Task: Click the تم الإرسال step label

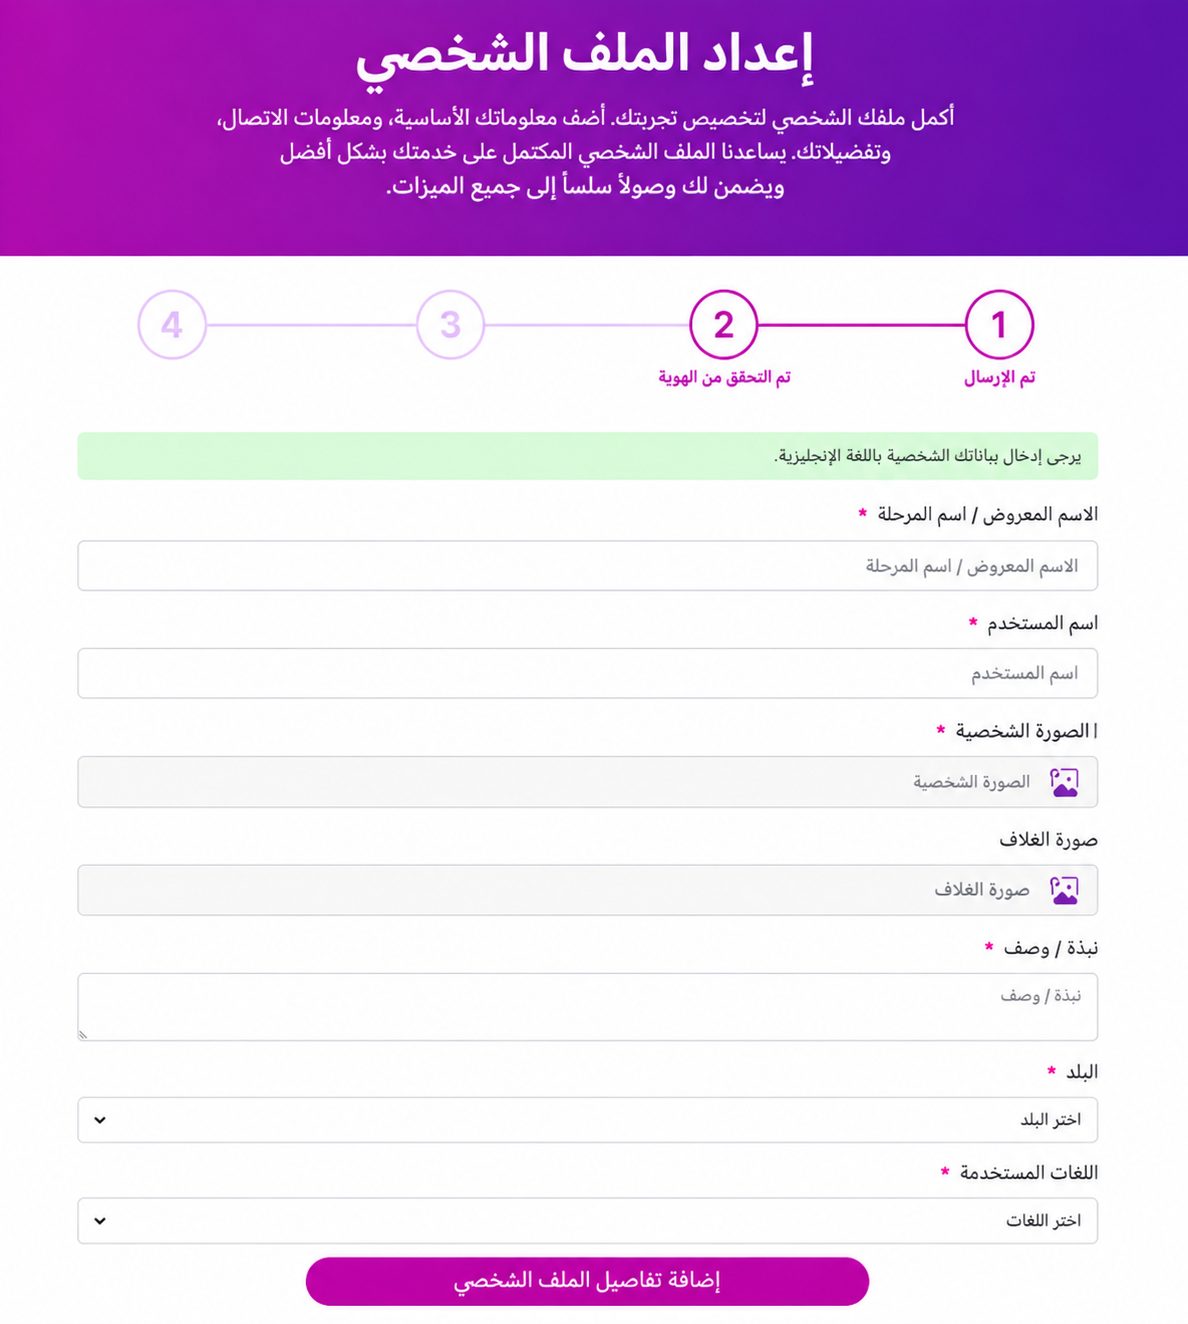Action: point(1000,378)
